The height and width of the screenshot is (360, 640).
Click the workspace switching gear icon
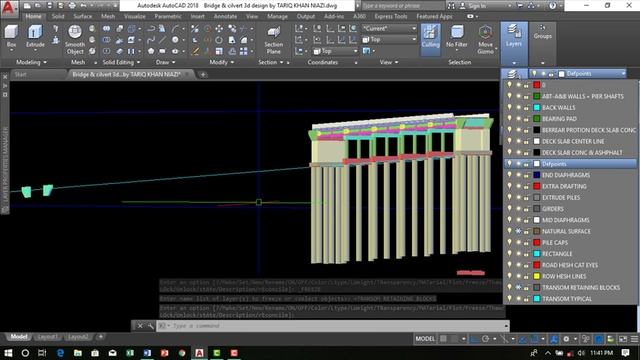[x=566, y=339]
